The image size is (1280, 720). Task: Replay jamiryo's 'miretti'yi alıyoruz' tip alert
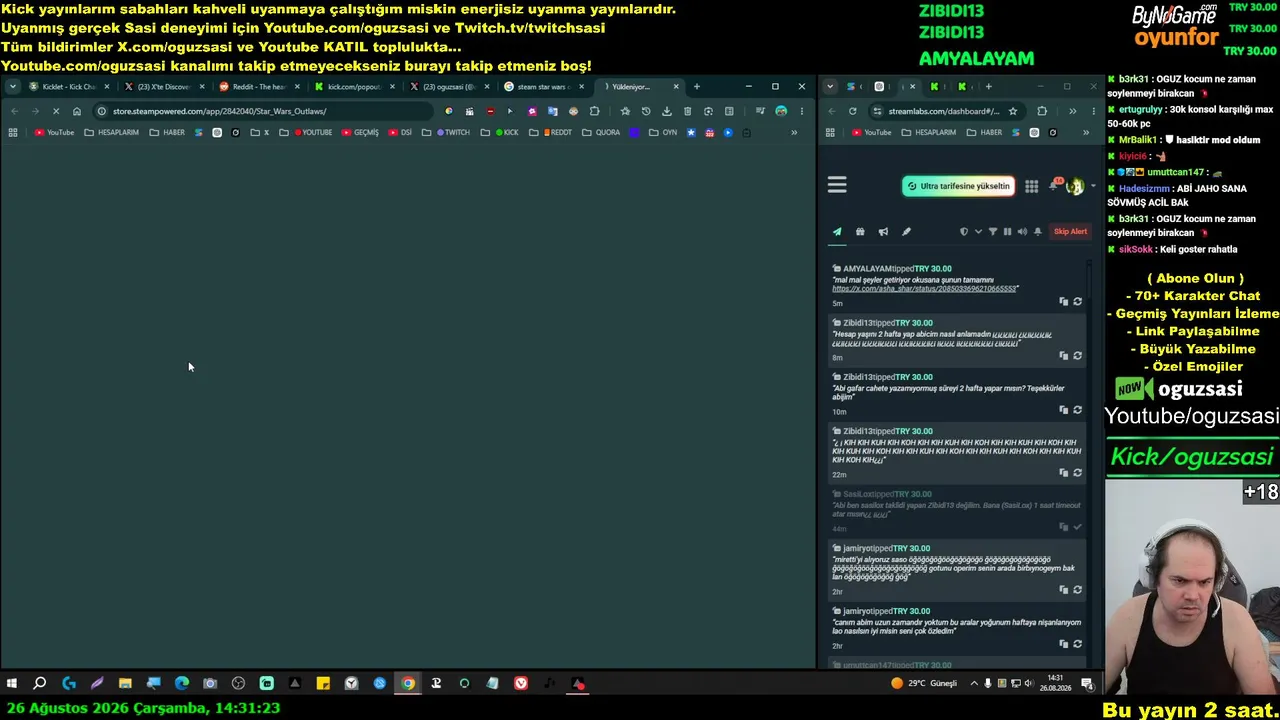click(x=1077, y=590)
